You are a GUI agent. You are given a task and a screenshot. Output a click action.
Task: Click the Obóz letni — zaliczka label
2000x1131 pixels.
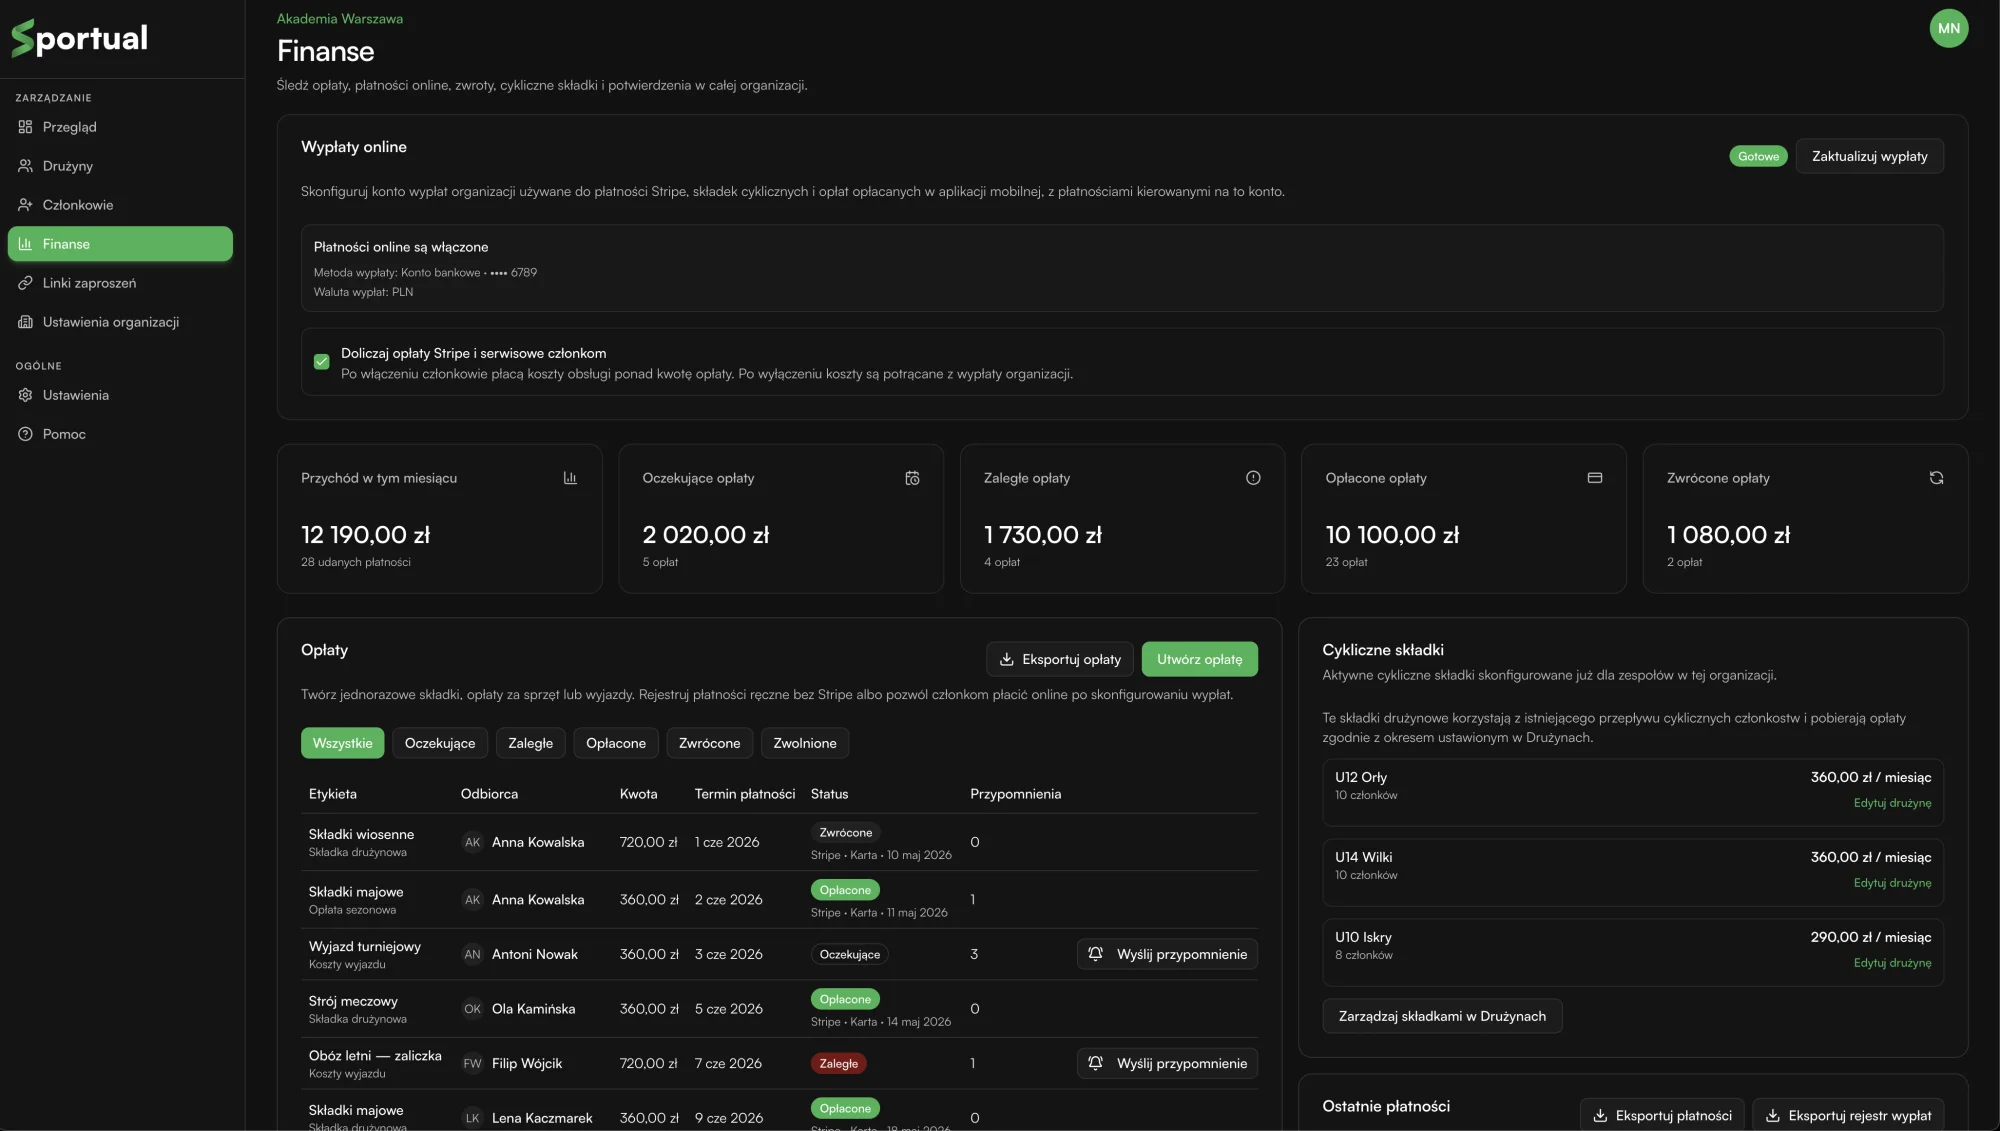pyautogui.click(x=375, y=1056)
